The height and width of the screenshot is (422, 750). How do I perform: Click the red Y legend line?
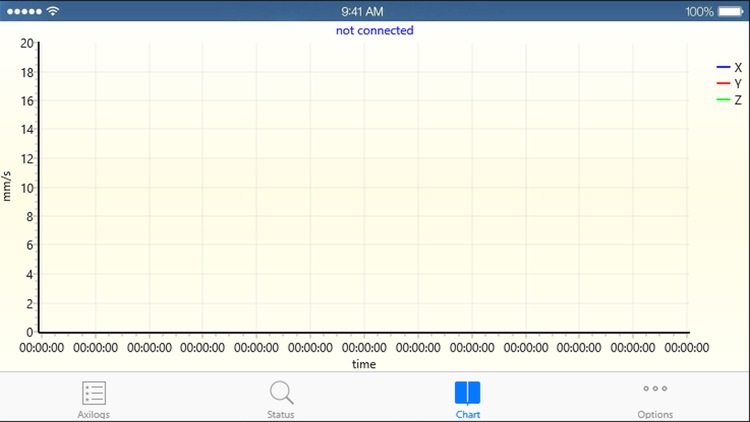click(x=723, y=83)
